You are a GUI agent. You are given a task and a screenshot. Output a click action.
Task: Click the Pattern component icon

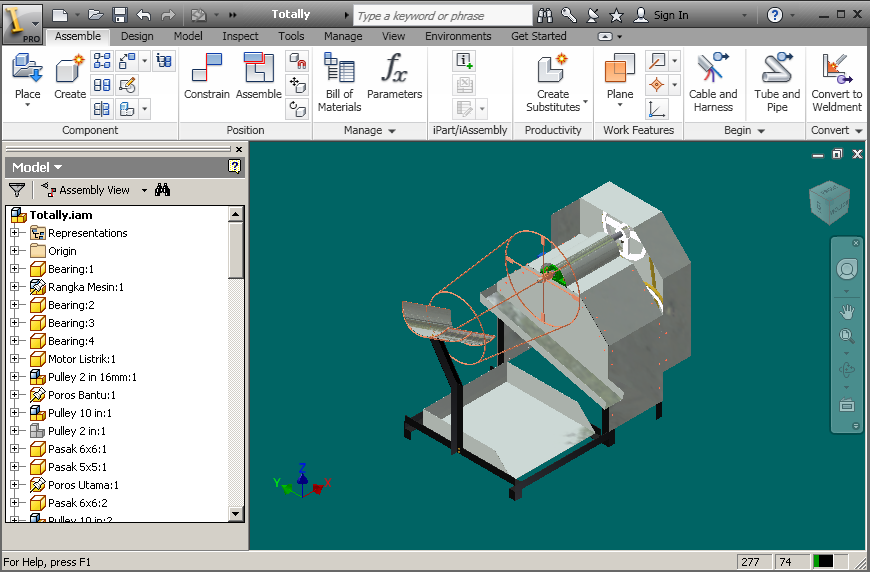coord(102,60)
